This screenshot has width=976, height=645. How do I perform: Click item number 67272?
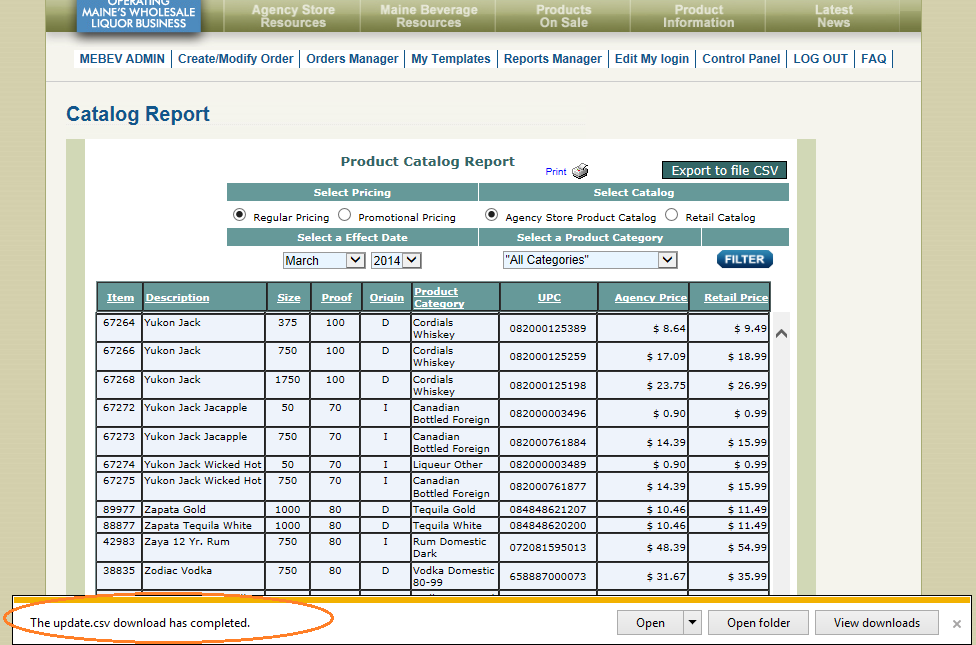click(119, 408)
